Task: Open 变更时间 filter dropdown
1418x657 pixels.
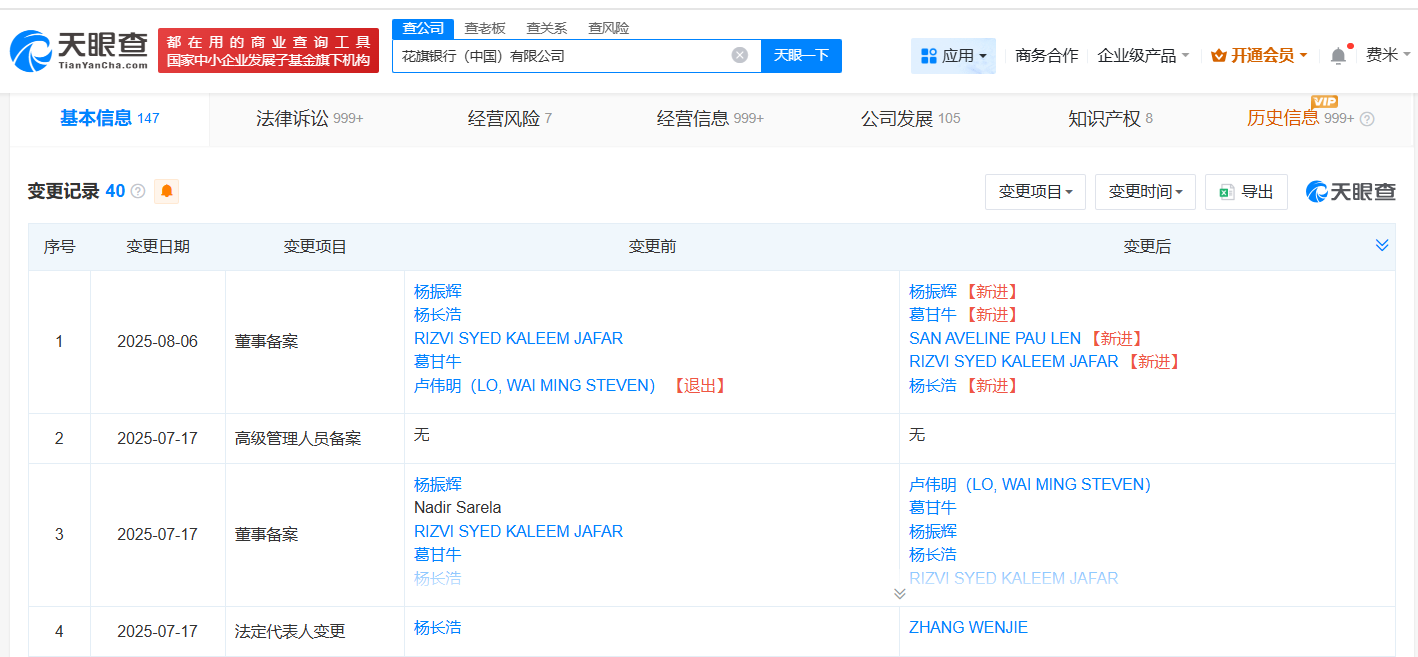Action: click(1145, 191)
